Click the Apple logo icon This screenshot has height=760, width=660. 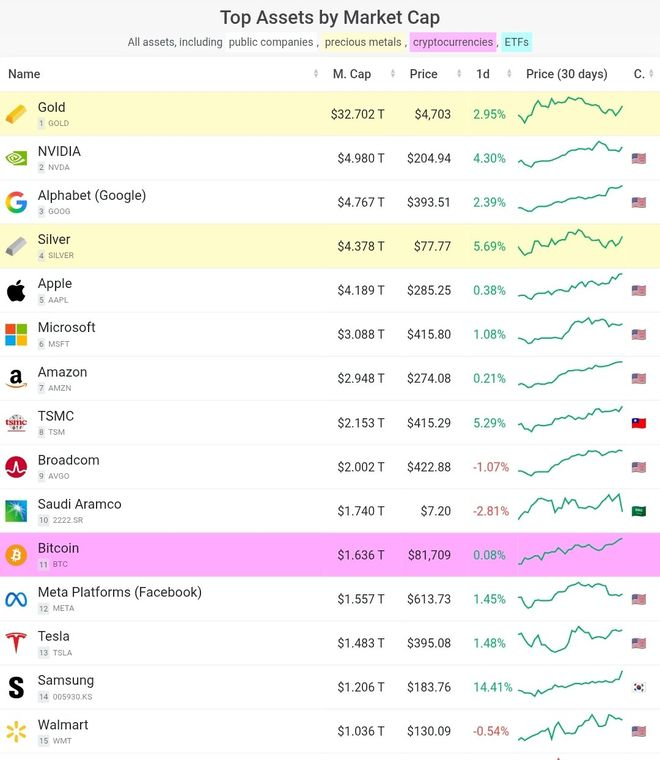click(x=16, y=290)
